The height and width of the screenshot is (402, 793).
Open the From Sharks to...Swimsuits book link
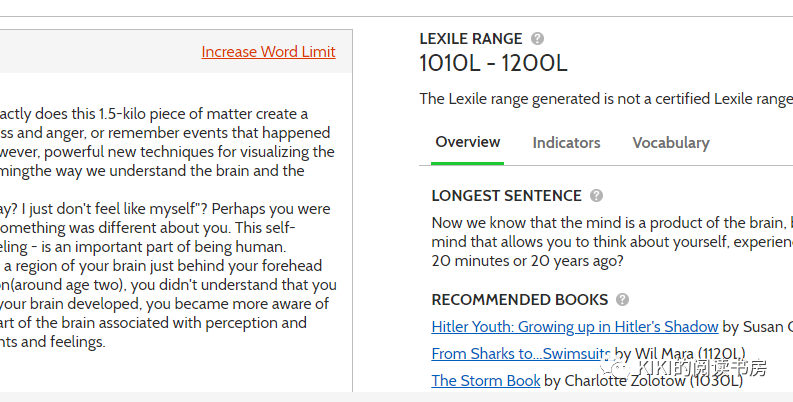click(521, 353)
